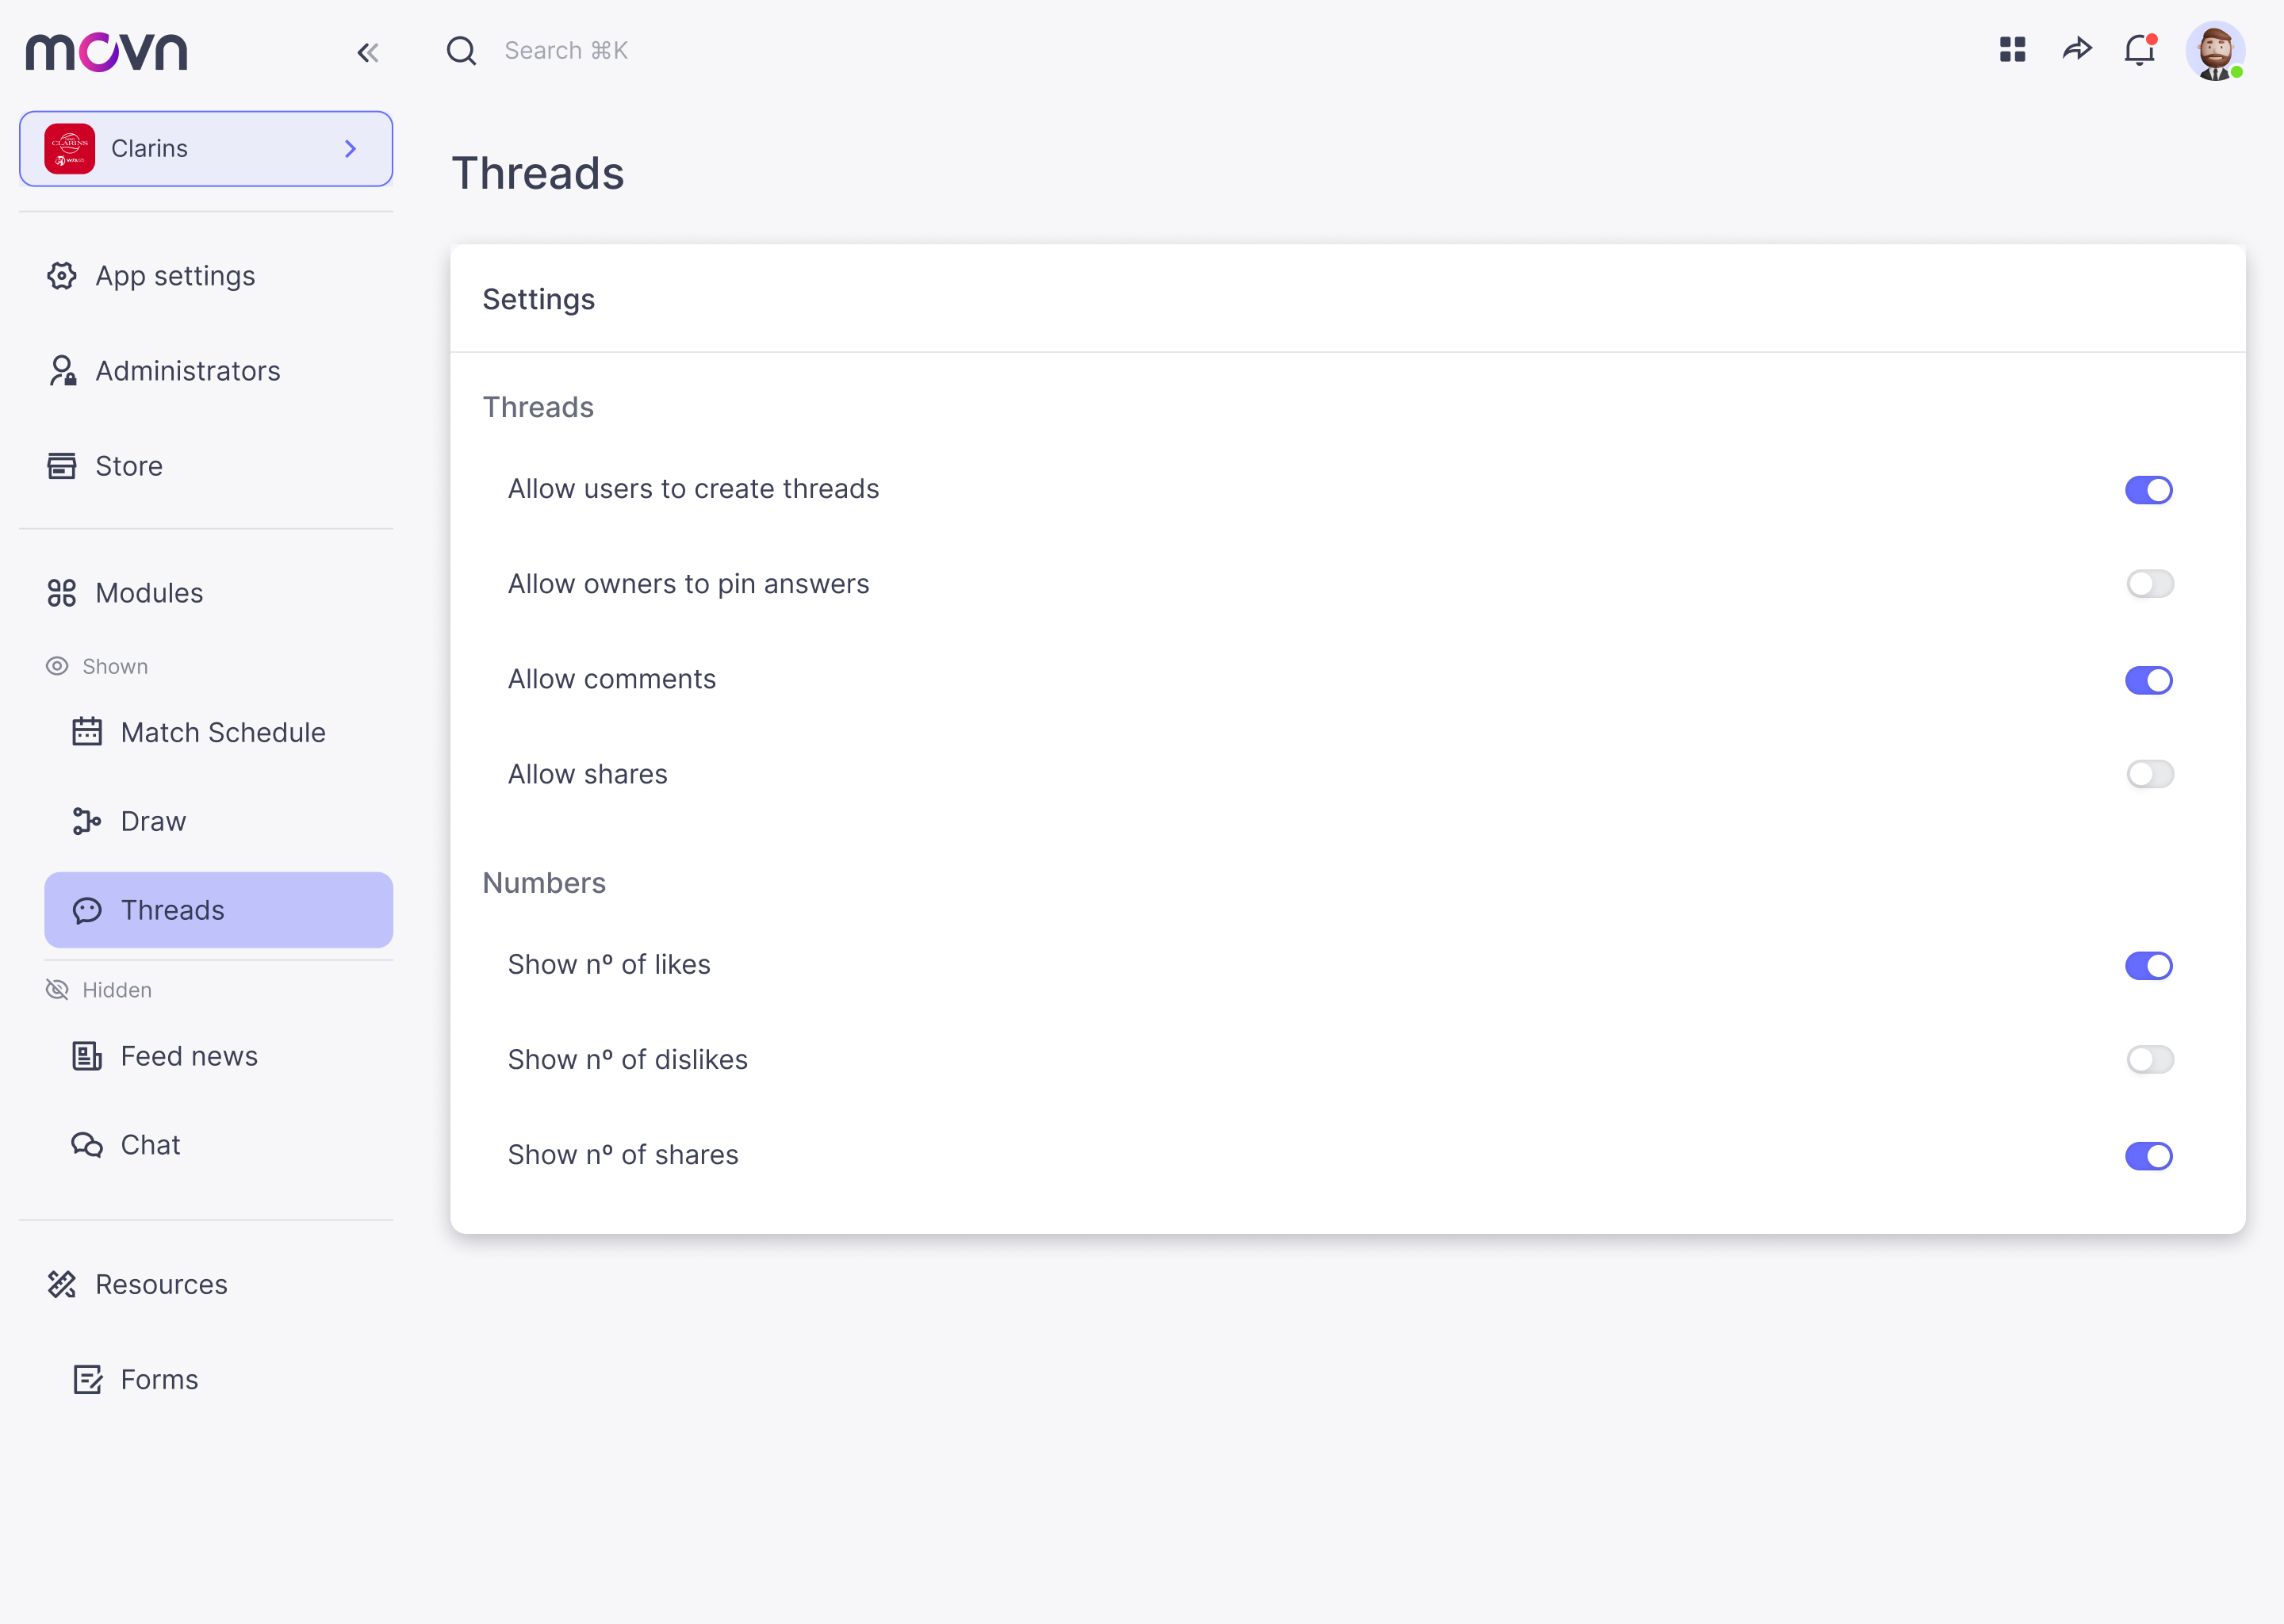The image size is (2284, 1624).
Task: Turn on Show nº of dislikes
Action: point(2148,1060)
